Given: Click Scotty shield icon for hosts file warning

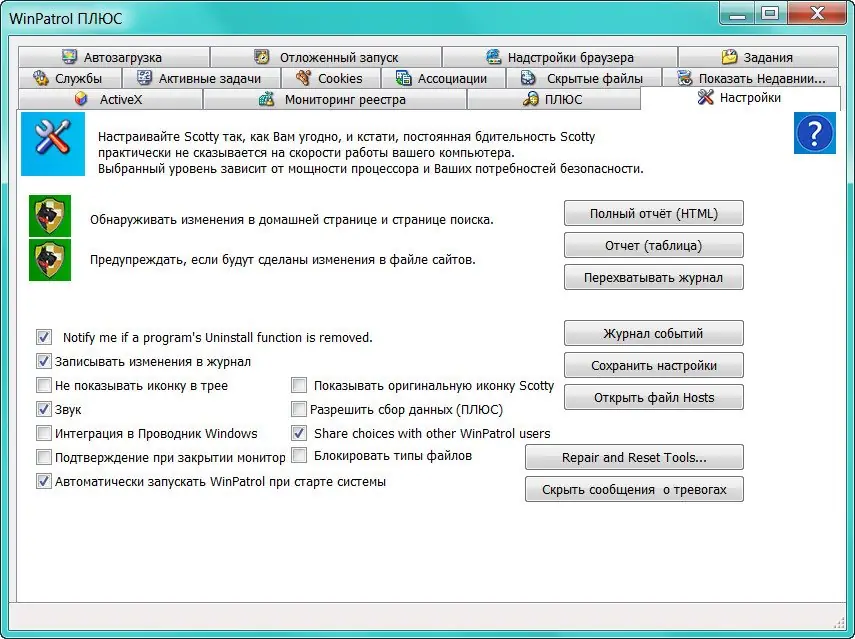Looking at the screenshot, I should (x=50, y=260).
